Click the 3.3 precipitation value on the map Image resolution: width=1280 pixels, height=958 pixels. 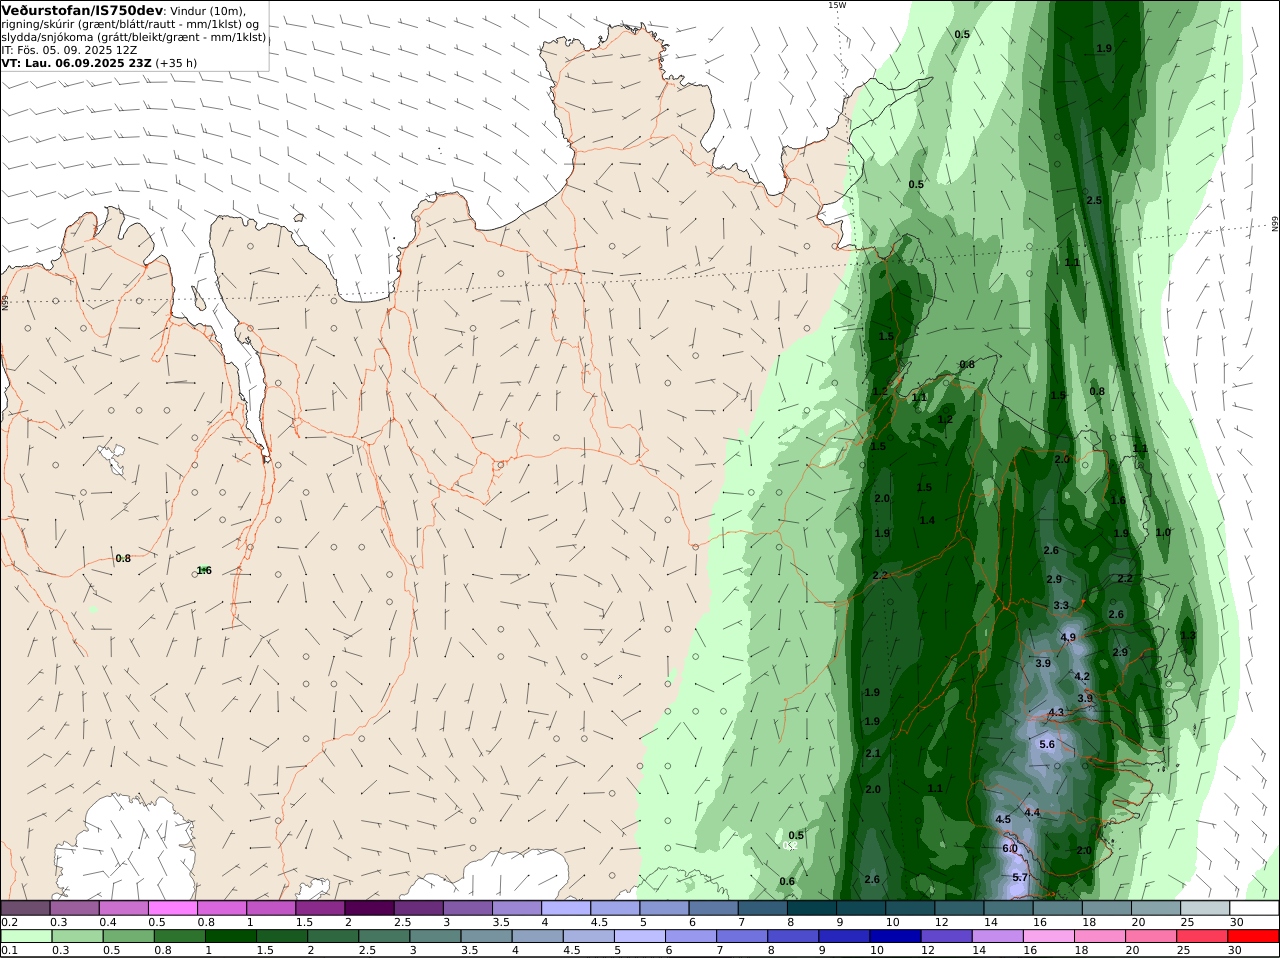[1061, 605]
